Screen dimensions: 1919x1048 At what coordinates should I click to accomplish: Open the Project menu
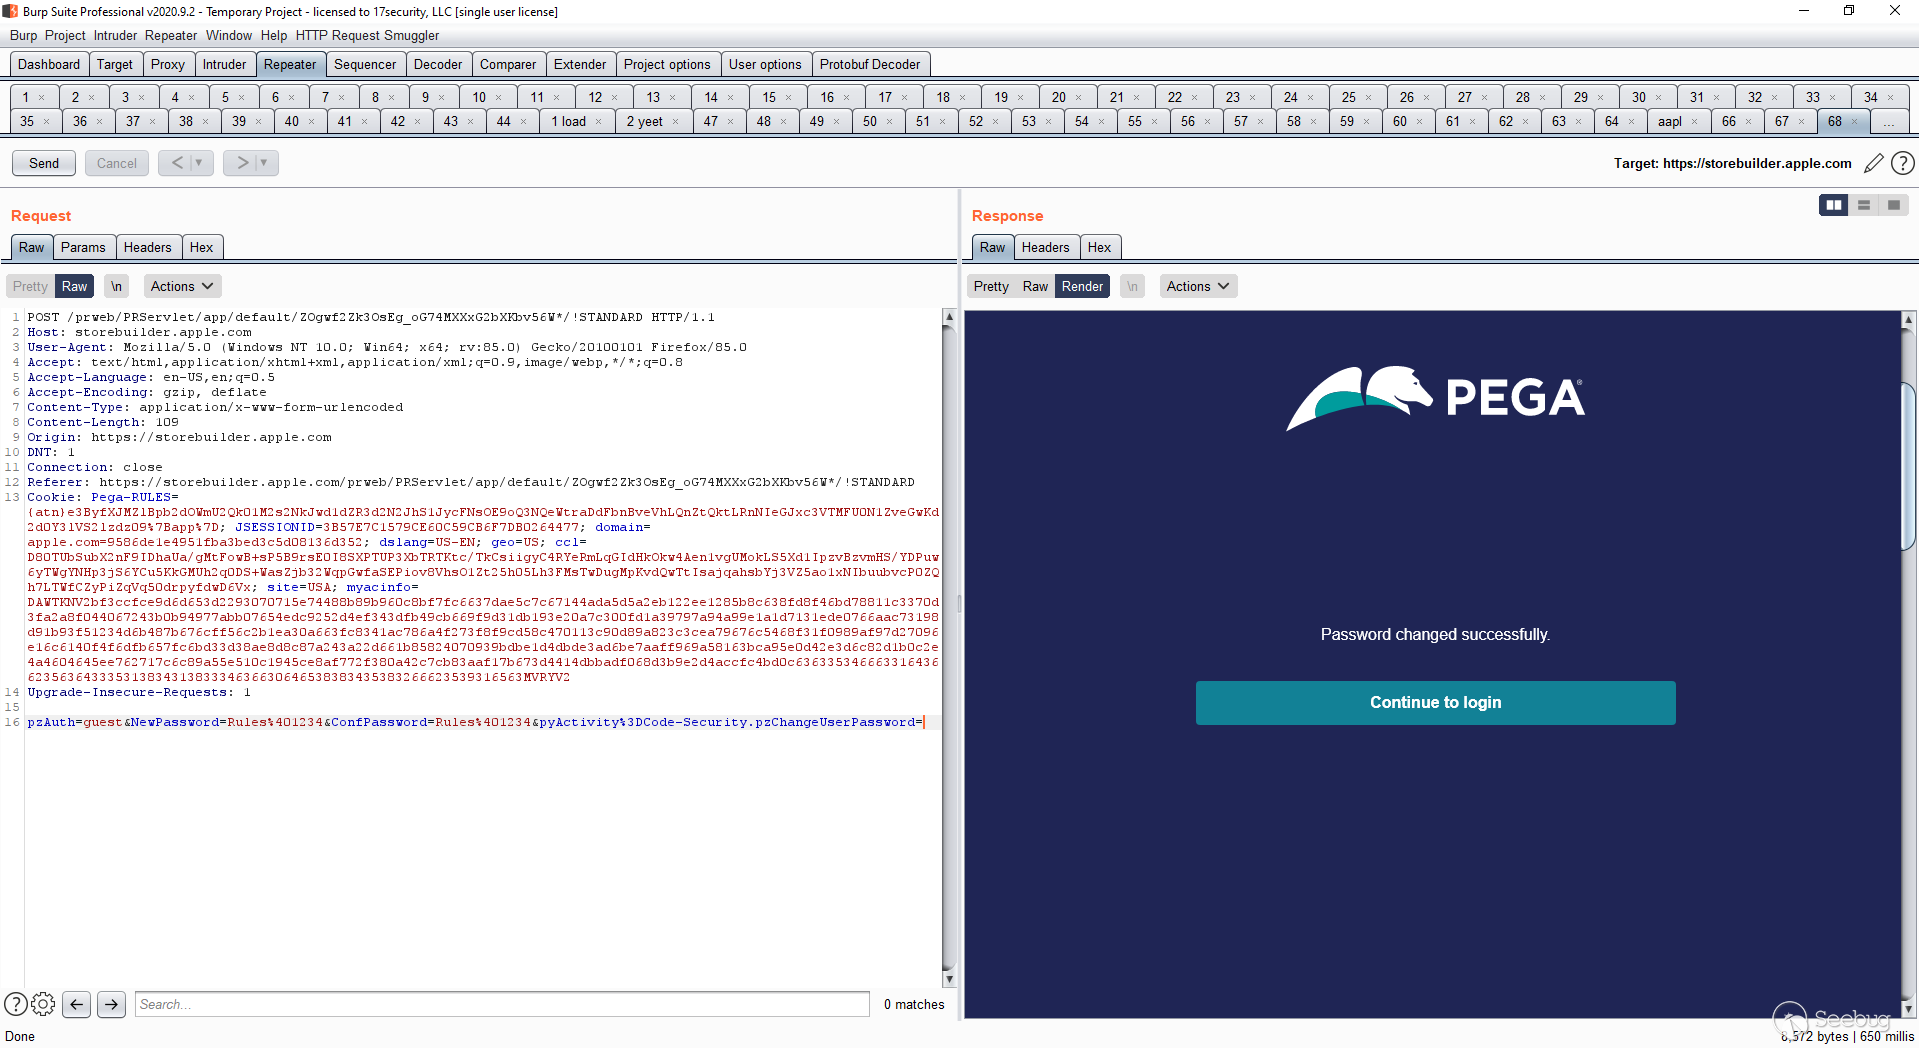pos(65,35)
